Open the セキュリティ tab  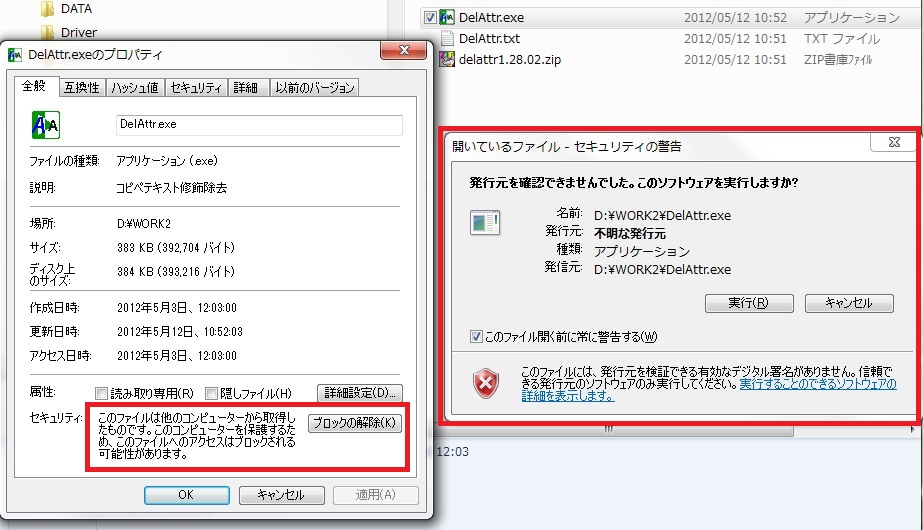(196, 88)
